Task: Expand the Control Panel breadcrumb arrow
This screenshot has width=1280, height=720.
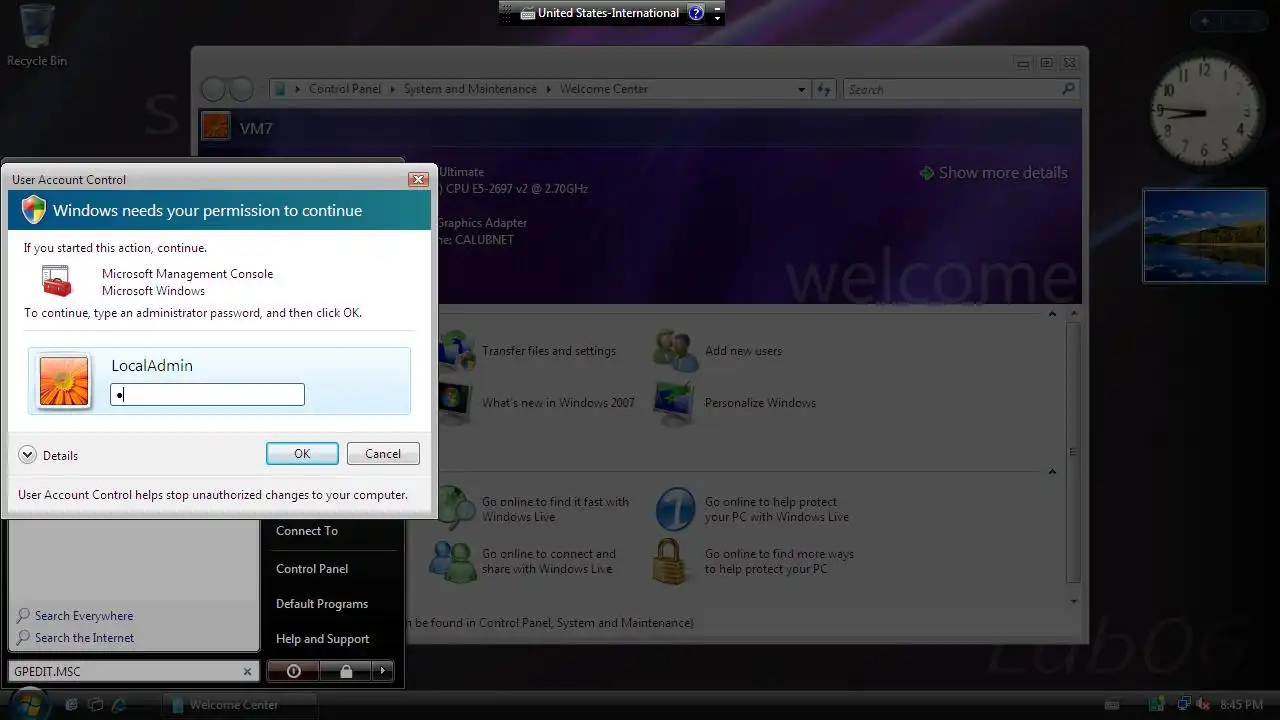Action: [x=392, y=89]
